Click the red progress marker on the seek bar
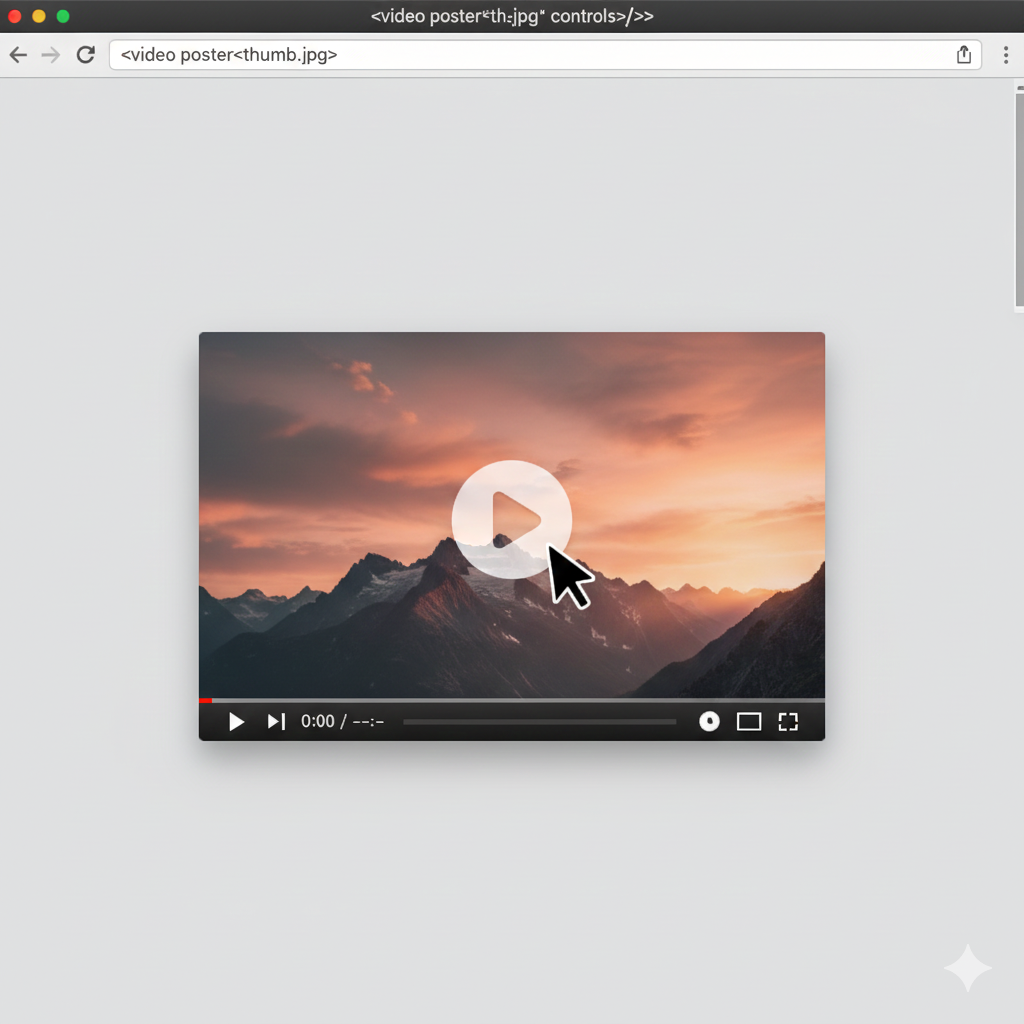Viewport: 1024px width, 1024px height. click(205, 700)
